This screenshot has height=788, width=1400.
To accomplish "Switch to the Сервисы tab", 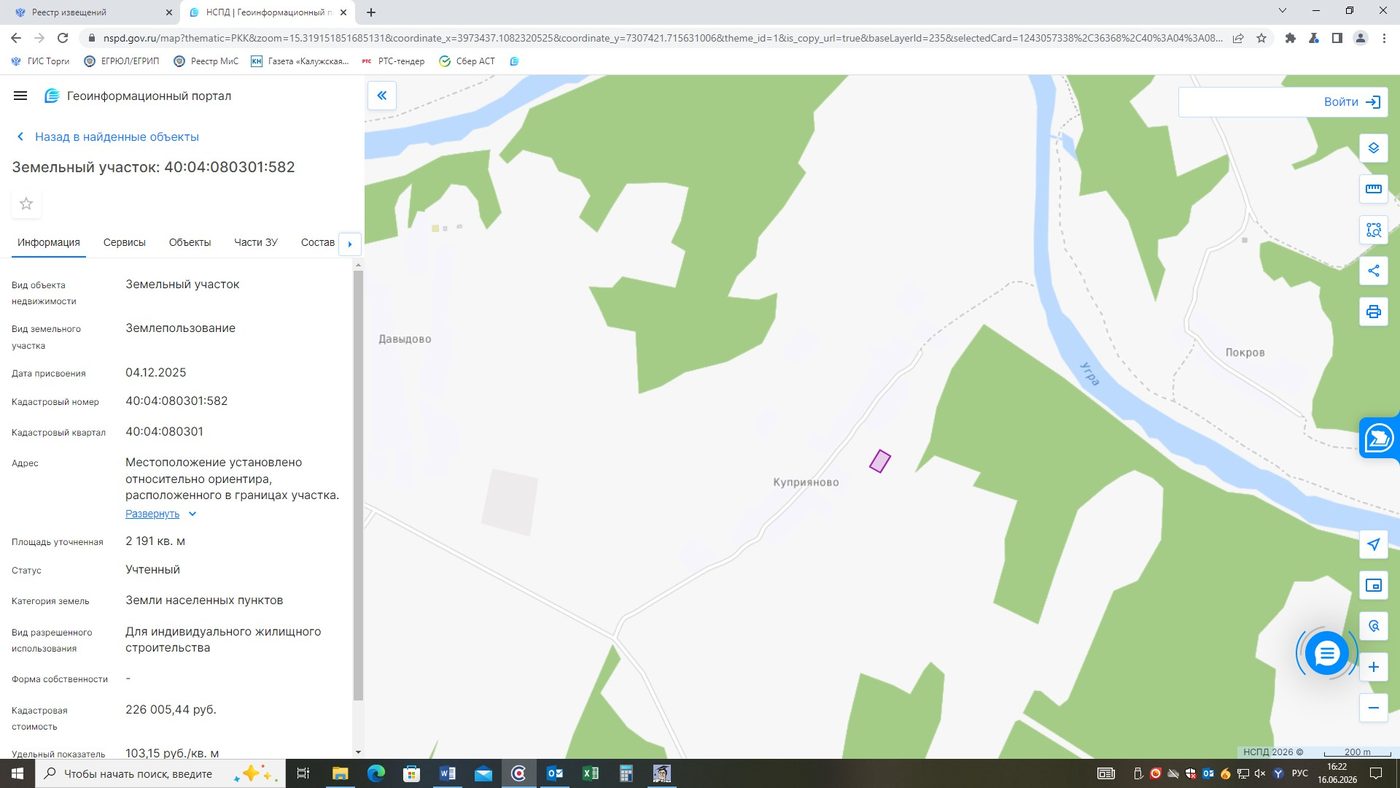I will (x=124, y=243).
